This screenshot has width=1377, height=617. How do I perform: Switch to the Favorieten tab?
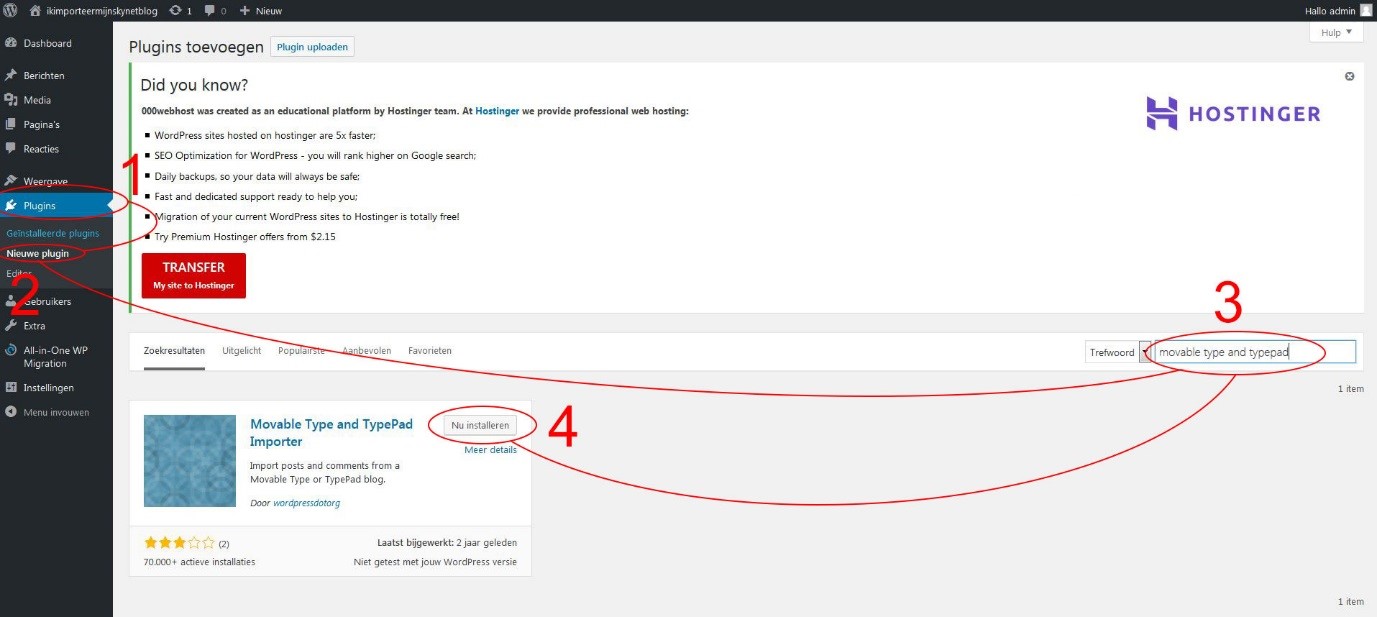pyautogui.click(x=430, y=351)
